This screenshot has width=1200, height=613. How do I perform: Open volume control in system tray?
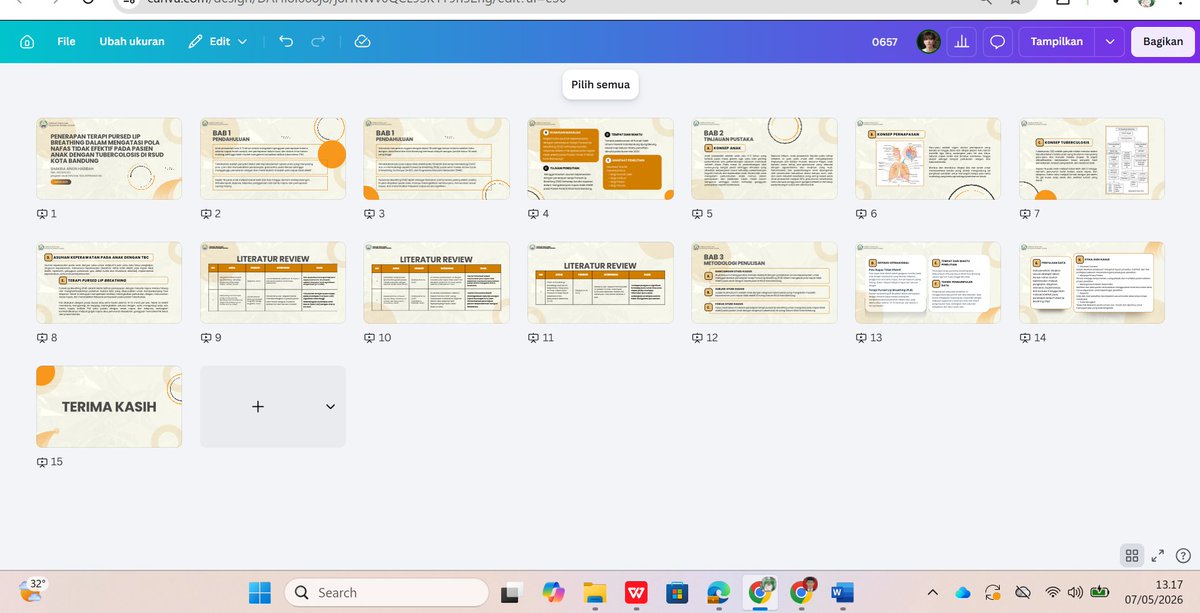click(1077, 592)
